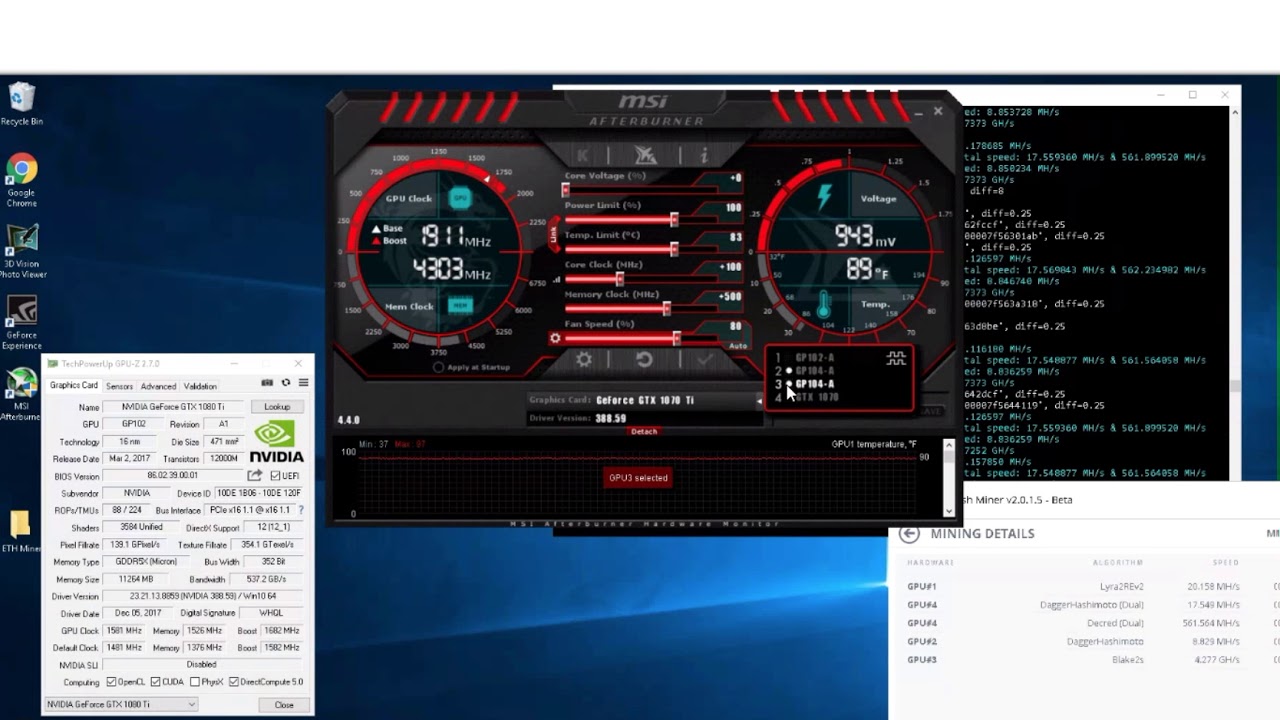This screenshot has height=720, width=1280.
Task: Enable Apply at Startup in Afterburner
Action: coord(439,367)
